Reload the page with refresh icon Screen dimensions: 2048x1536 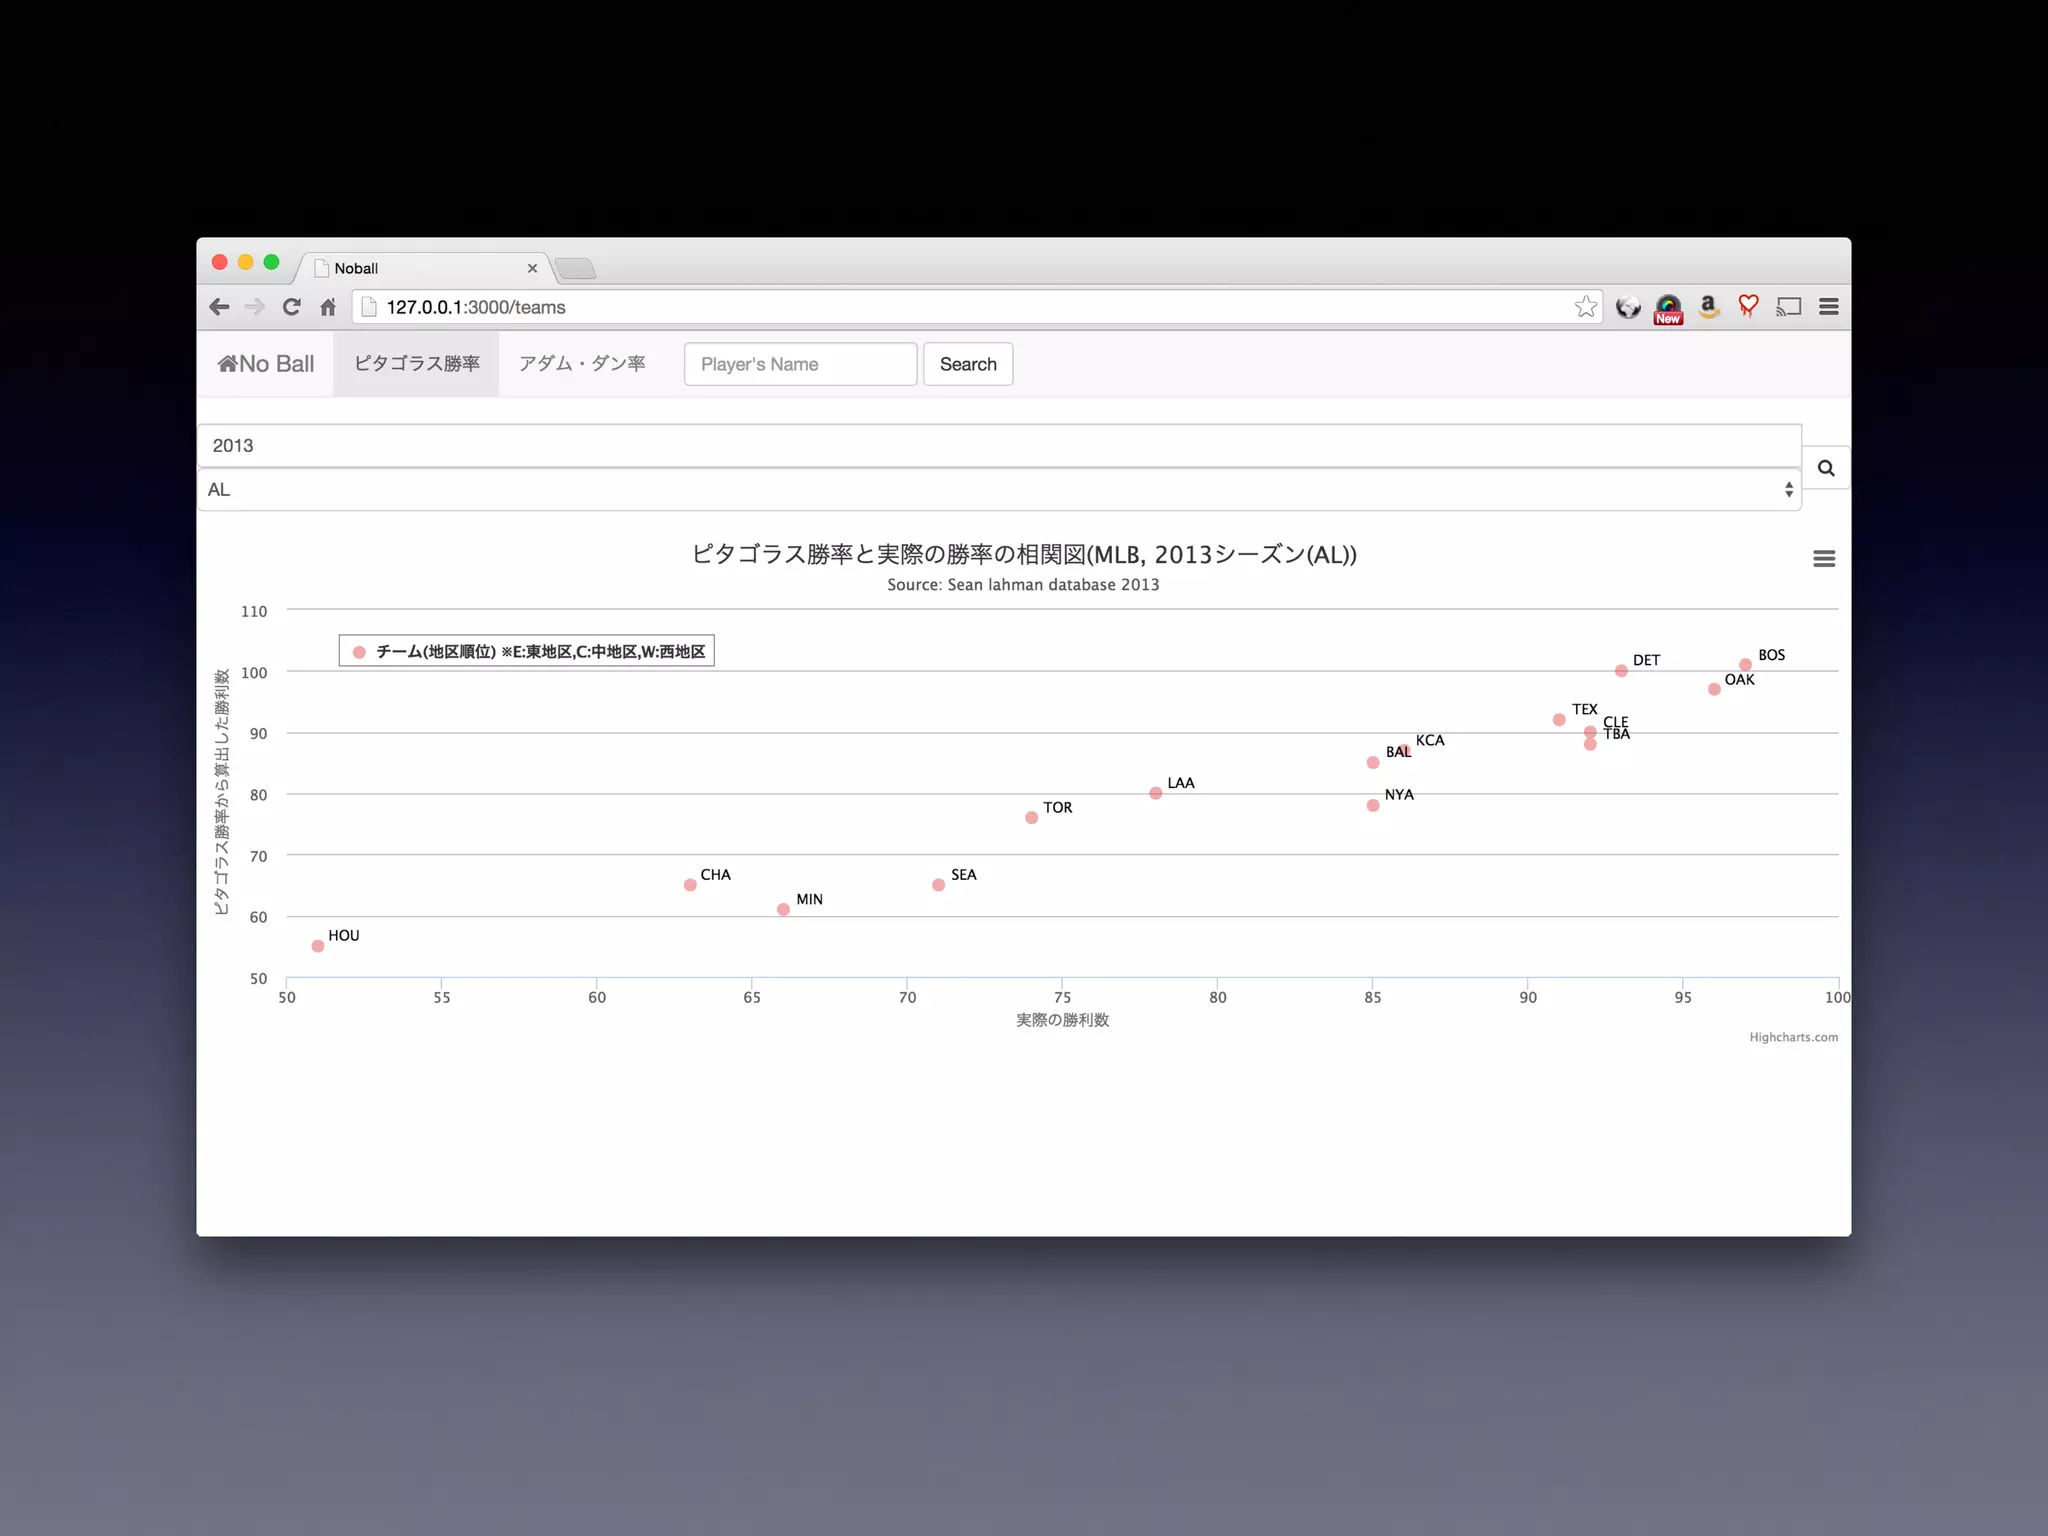tap(291, 307)
